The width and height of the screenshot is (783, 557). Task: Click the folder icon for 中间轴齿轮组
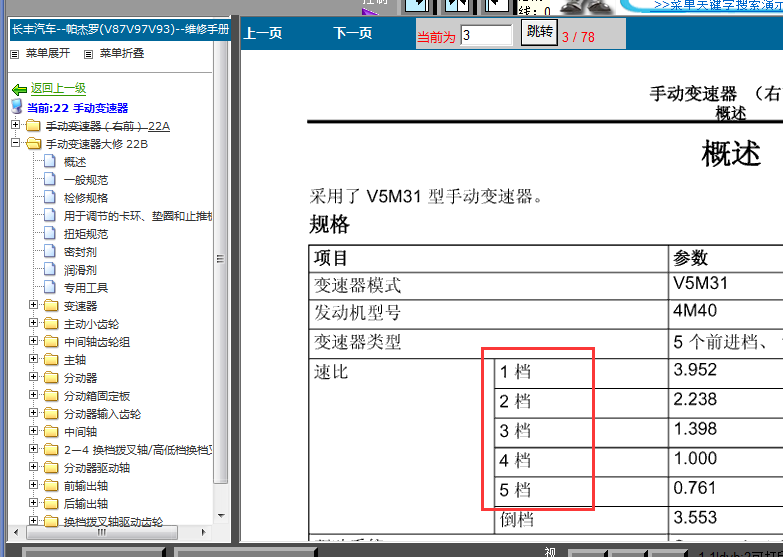click(x=51, y=341)
